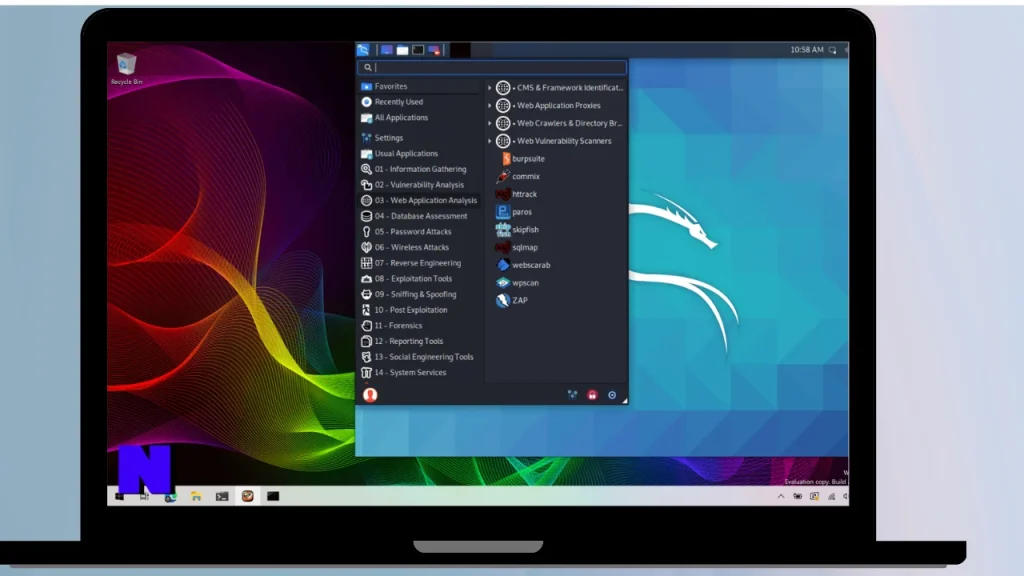Screen dimensions: 1024x576
Task: Select Usual Applications category
Action: click(x=419, y=153)
